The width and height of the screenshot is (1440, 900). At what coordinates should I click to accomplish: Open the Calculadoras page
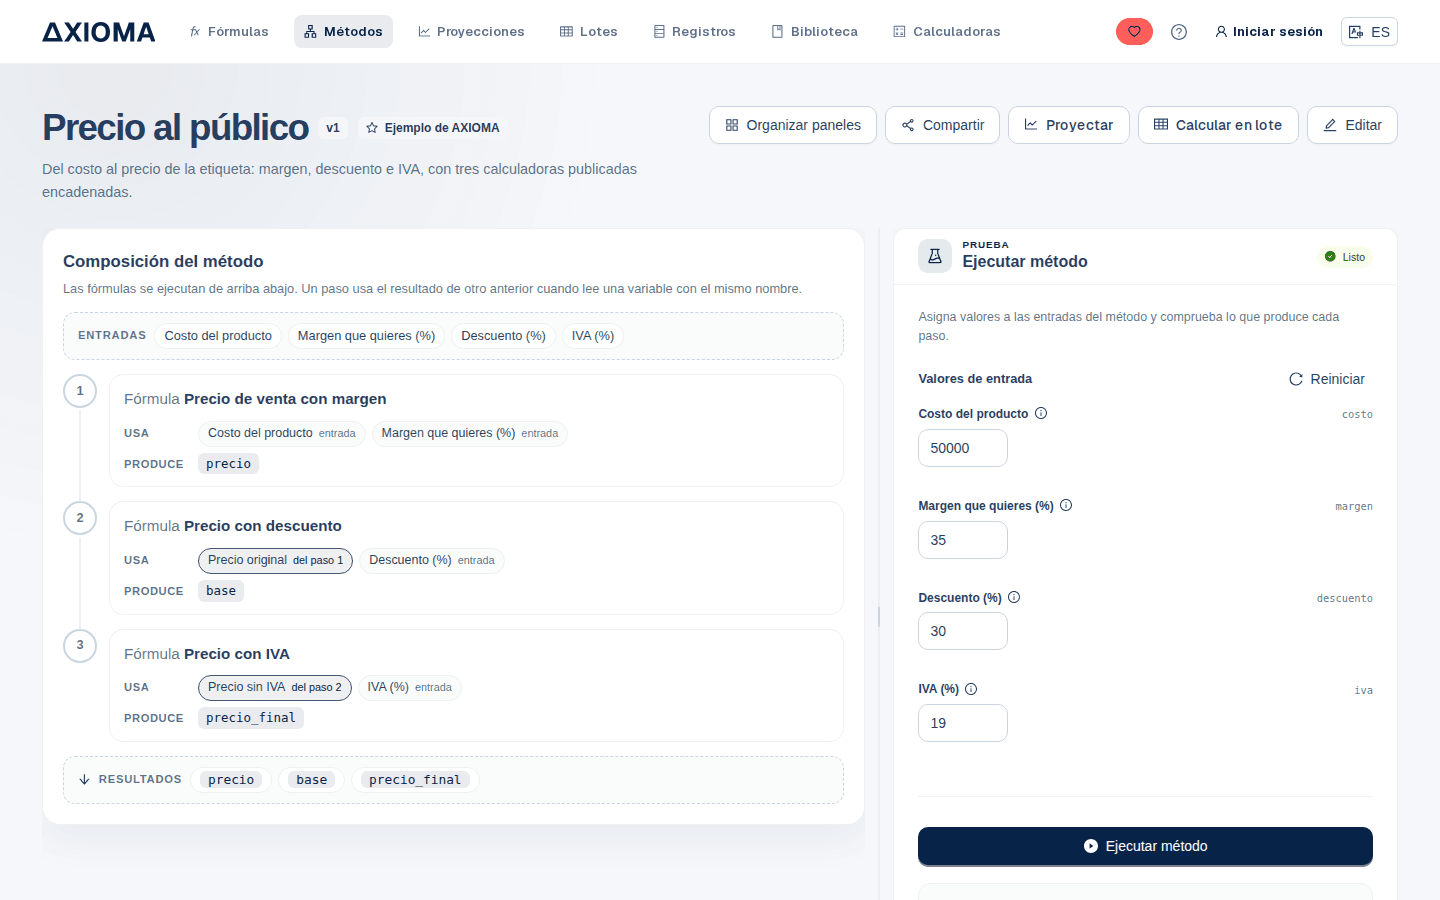pyautogui.click(x=947, y=32)
